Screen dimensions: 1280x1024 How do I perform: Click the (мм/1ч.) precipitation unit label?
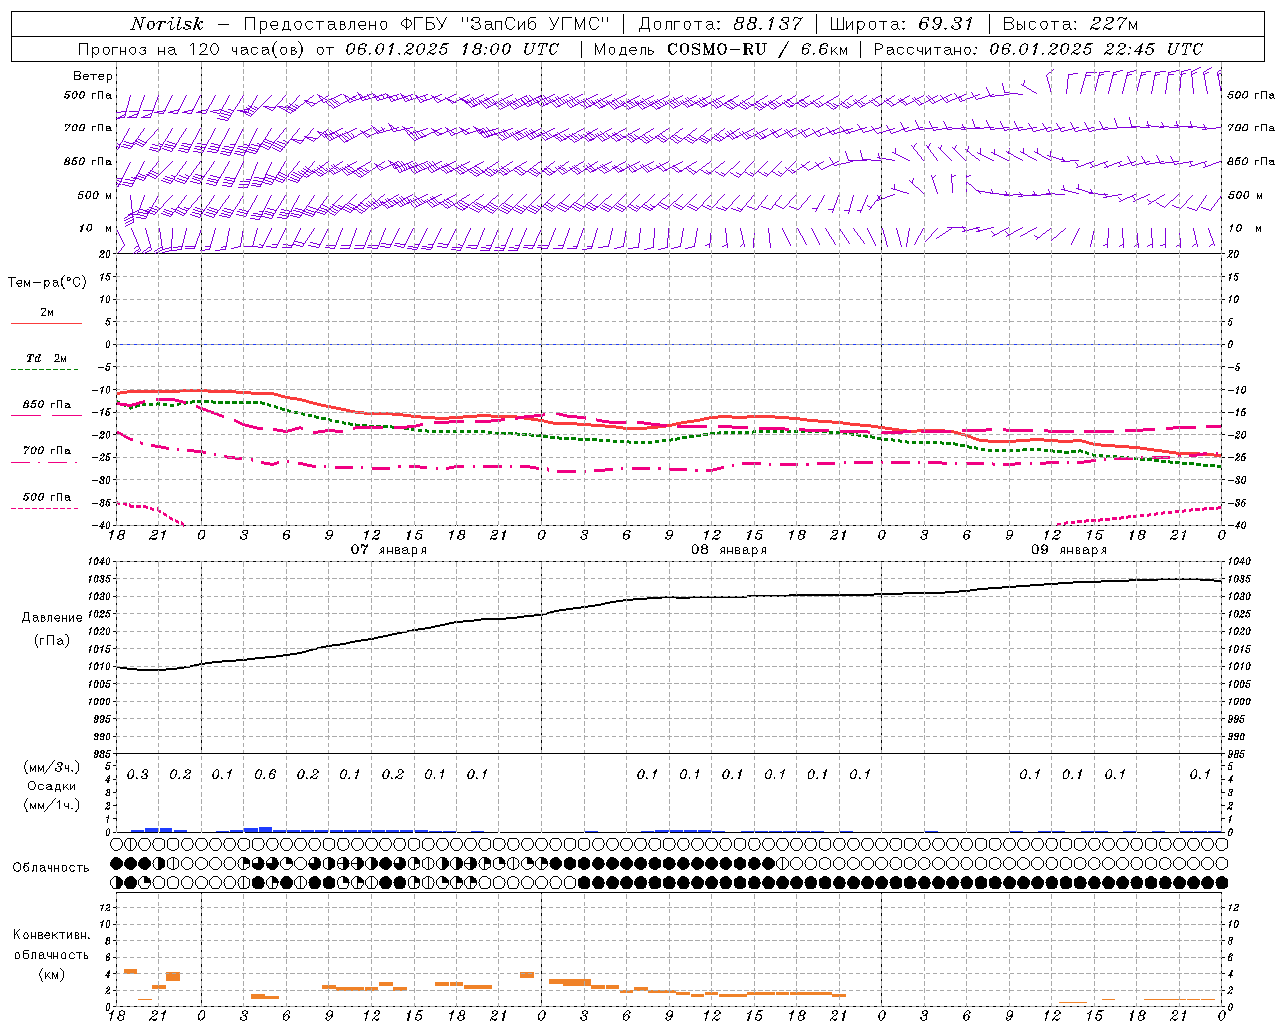pyautogui.click(x=51, y=805)
